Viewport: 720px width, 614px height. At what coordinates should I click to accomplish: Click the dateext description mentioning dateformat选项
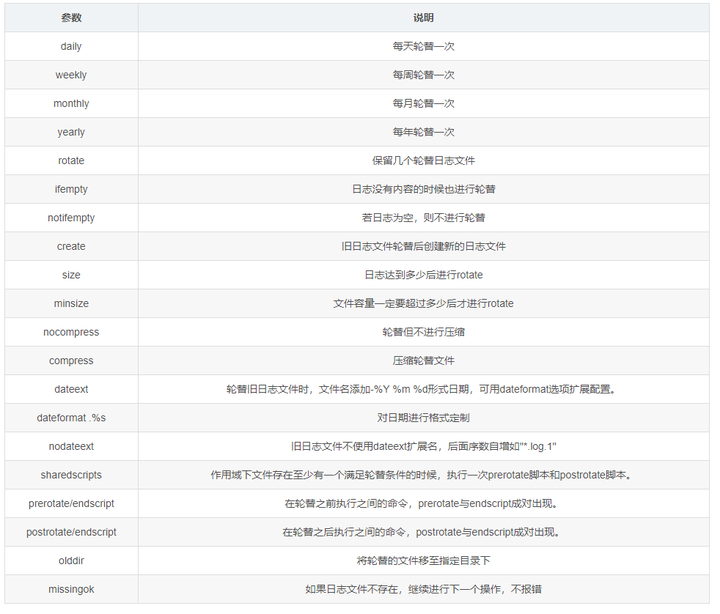[x=421, y=389]
